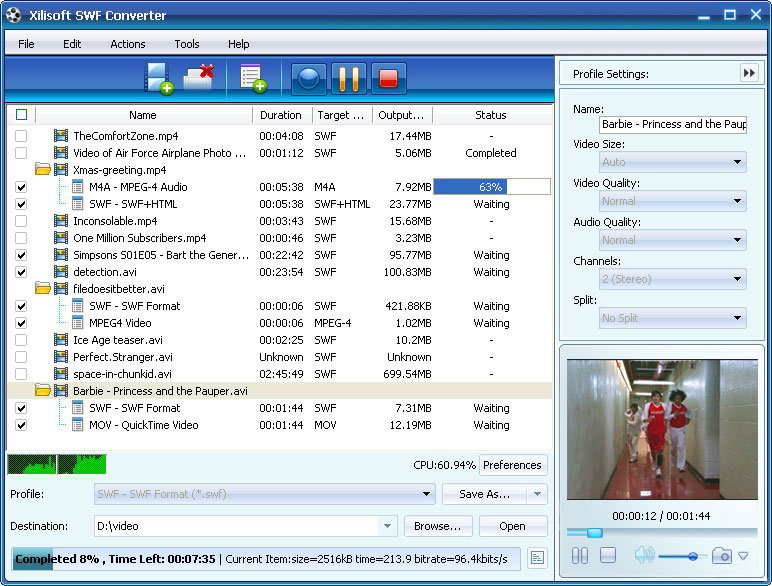Pause the preview player
The height and width of the screenshot is (586, 772).
point(579,556)
